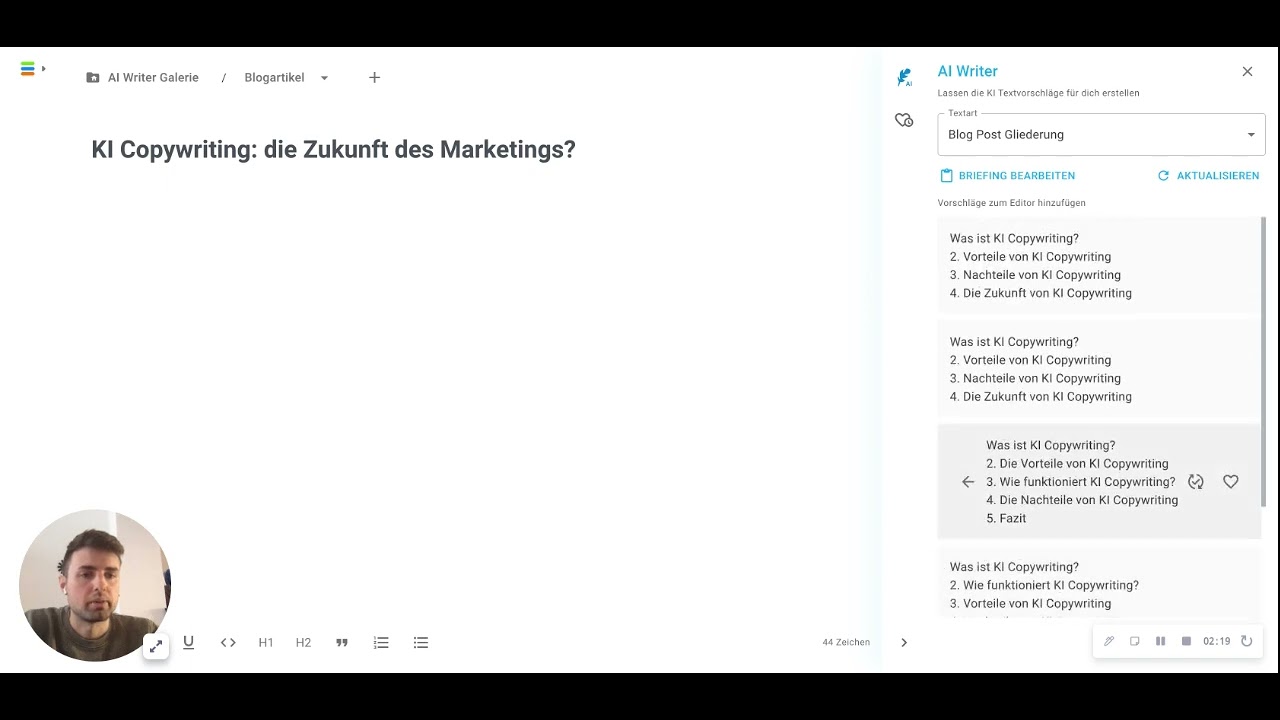The image size is (1280, 720).
Task: Apply H1 heading style
Action: [x=266, y=642]
